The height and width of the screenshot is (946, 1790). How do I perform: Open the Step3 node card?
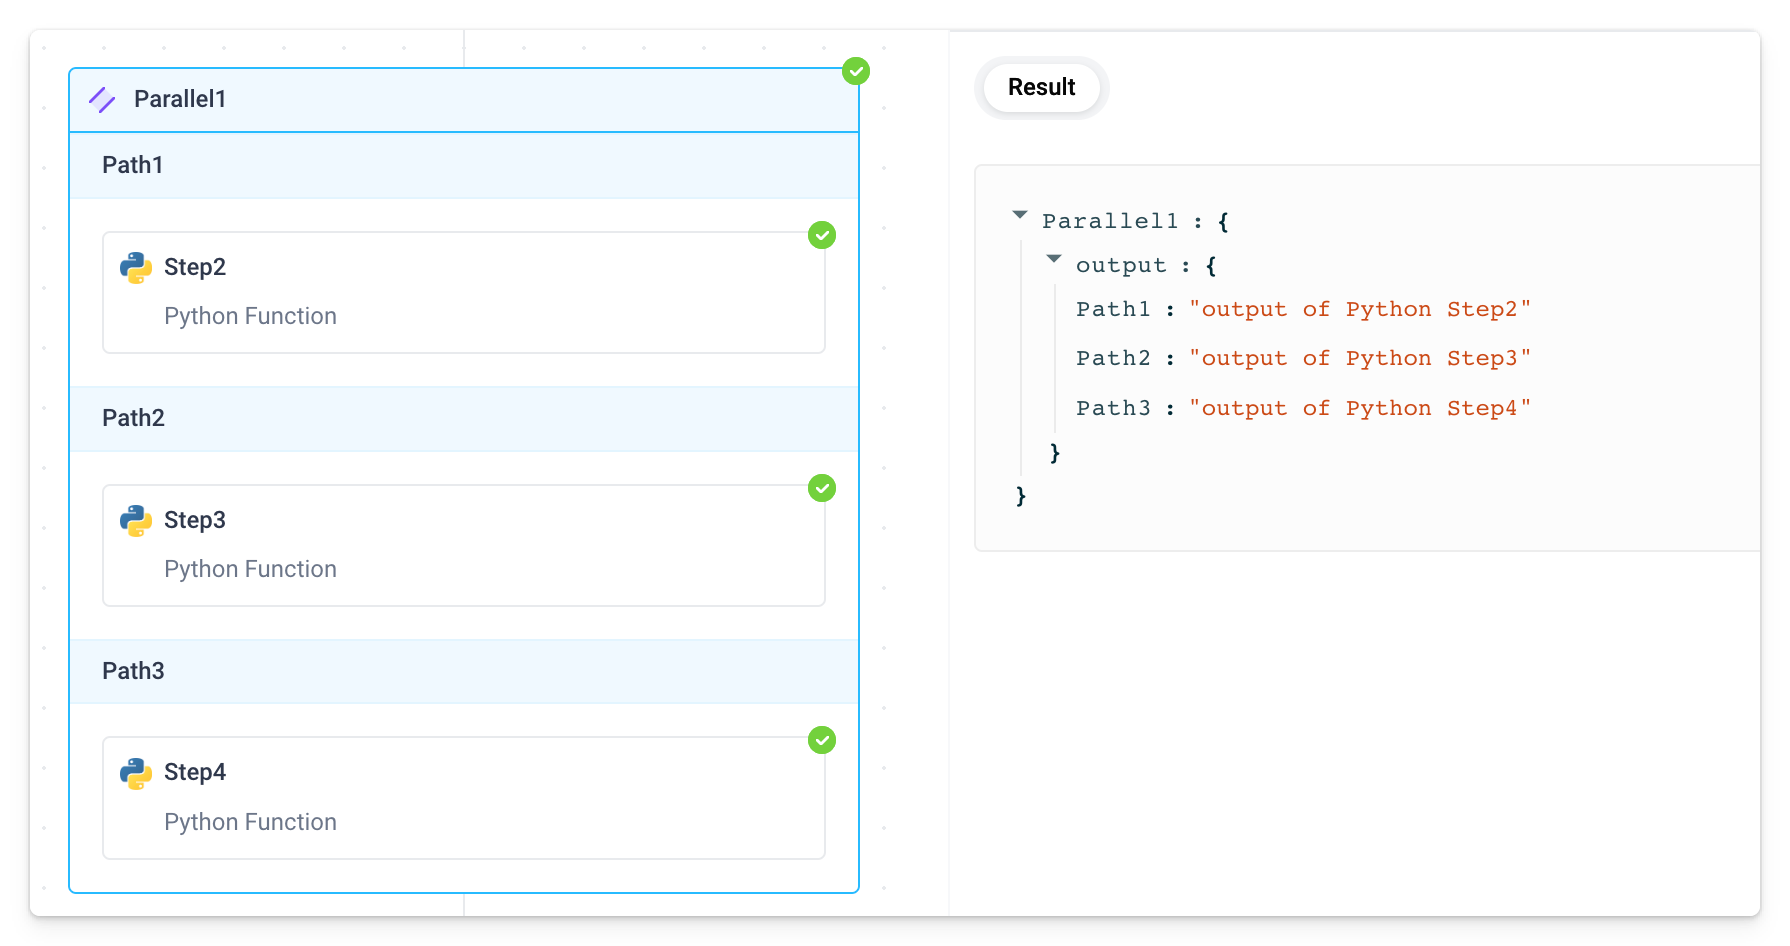coord(463,545)
